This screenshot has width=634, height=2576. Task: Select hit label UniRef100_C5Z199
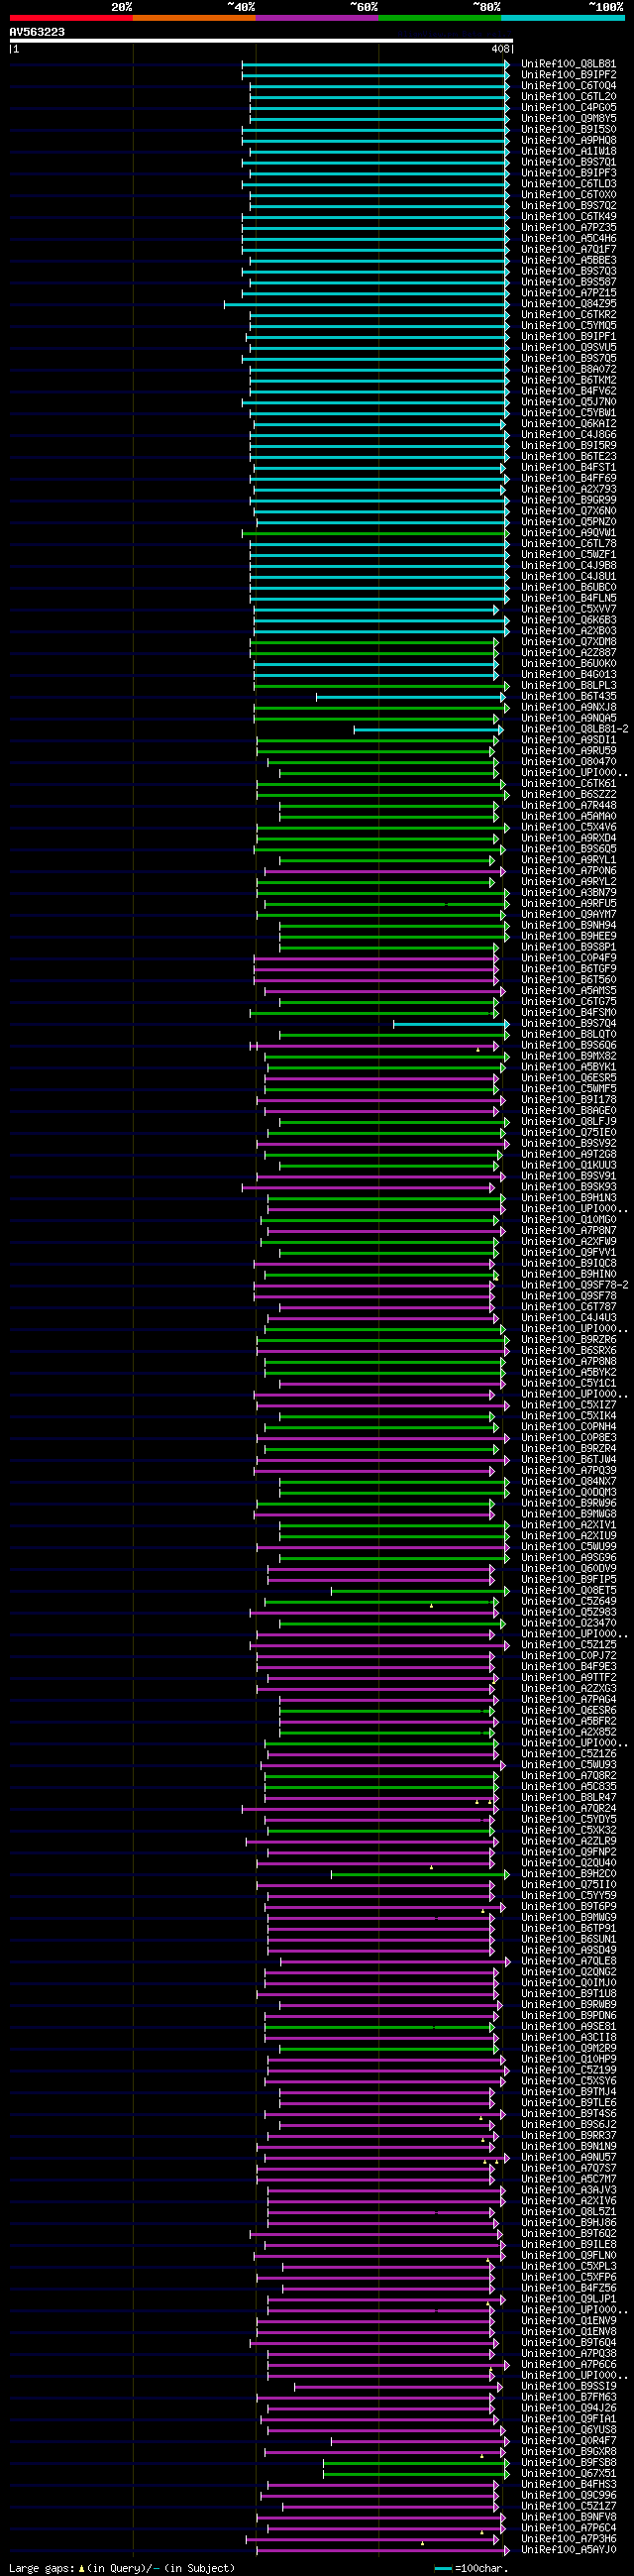tap(569, 2070)
